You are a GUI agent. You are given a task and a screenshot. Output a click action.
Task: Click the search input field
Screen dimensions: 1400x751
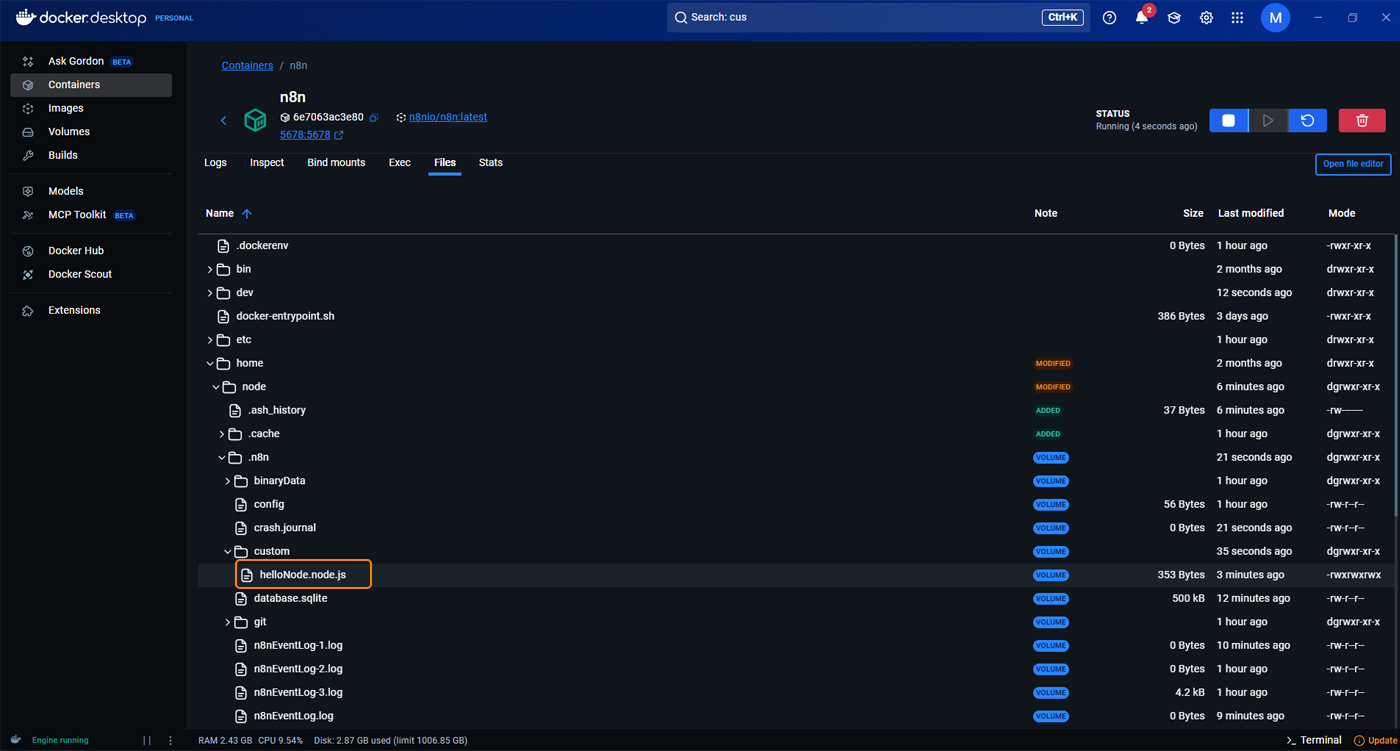860,17
